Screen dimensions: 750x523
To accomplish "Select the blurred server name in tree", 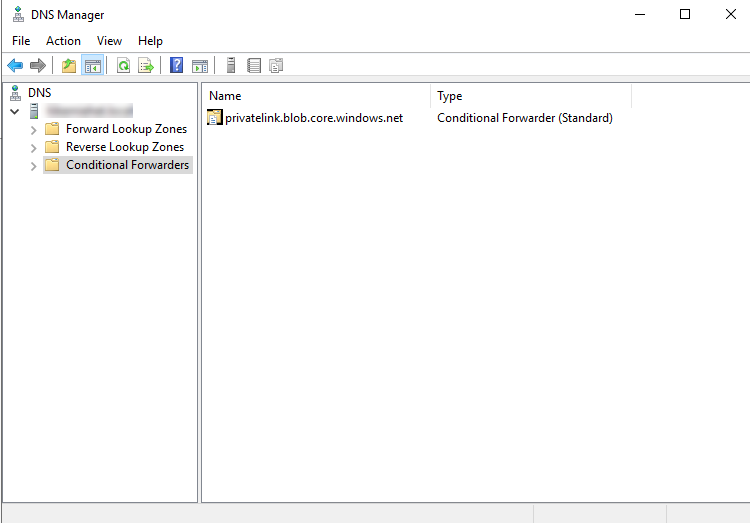I will point(89,111).
